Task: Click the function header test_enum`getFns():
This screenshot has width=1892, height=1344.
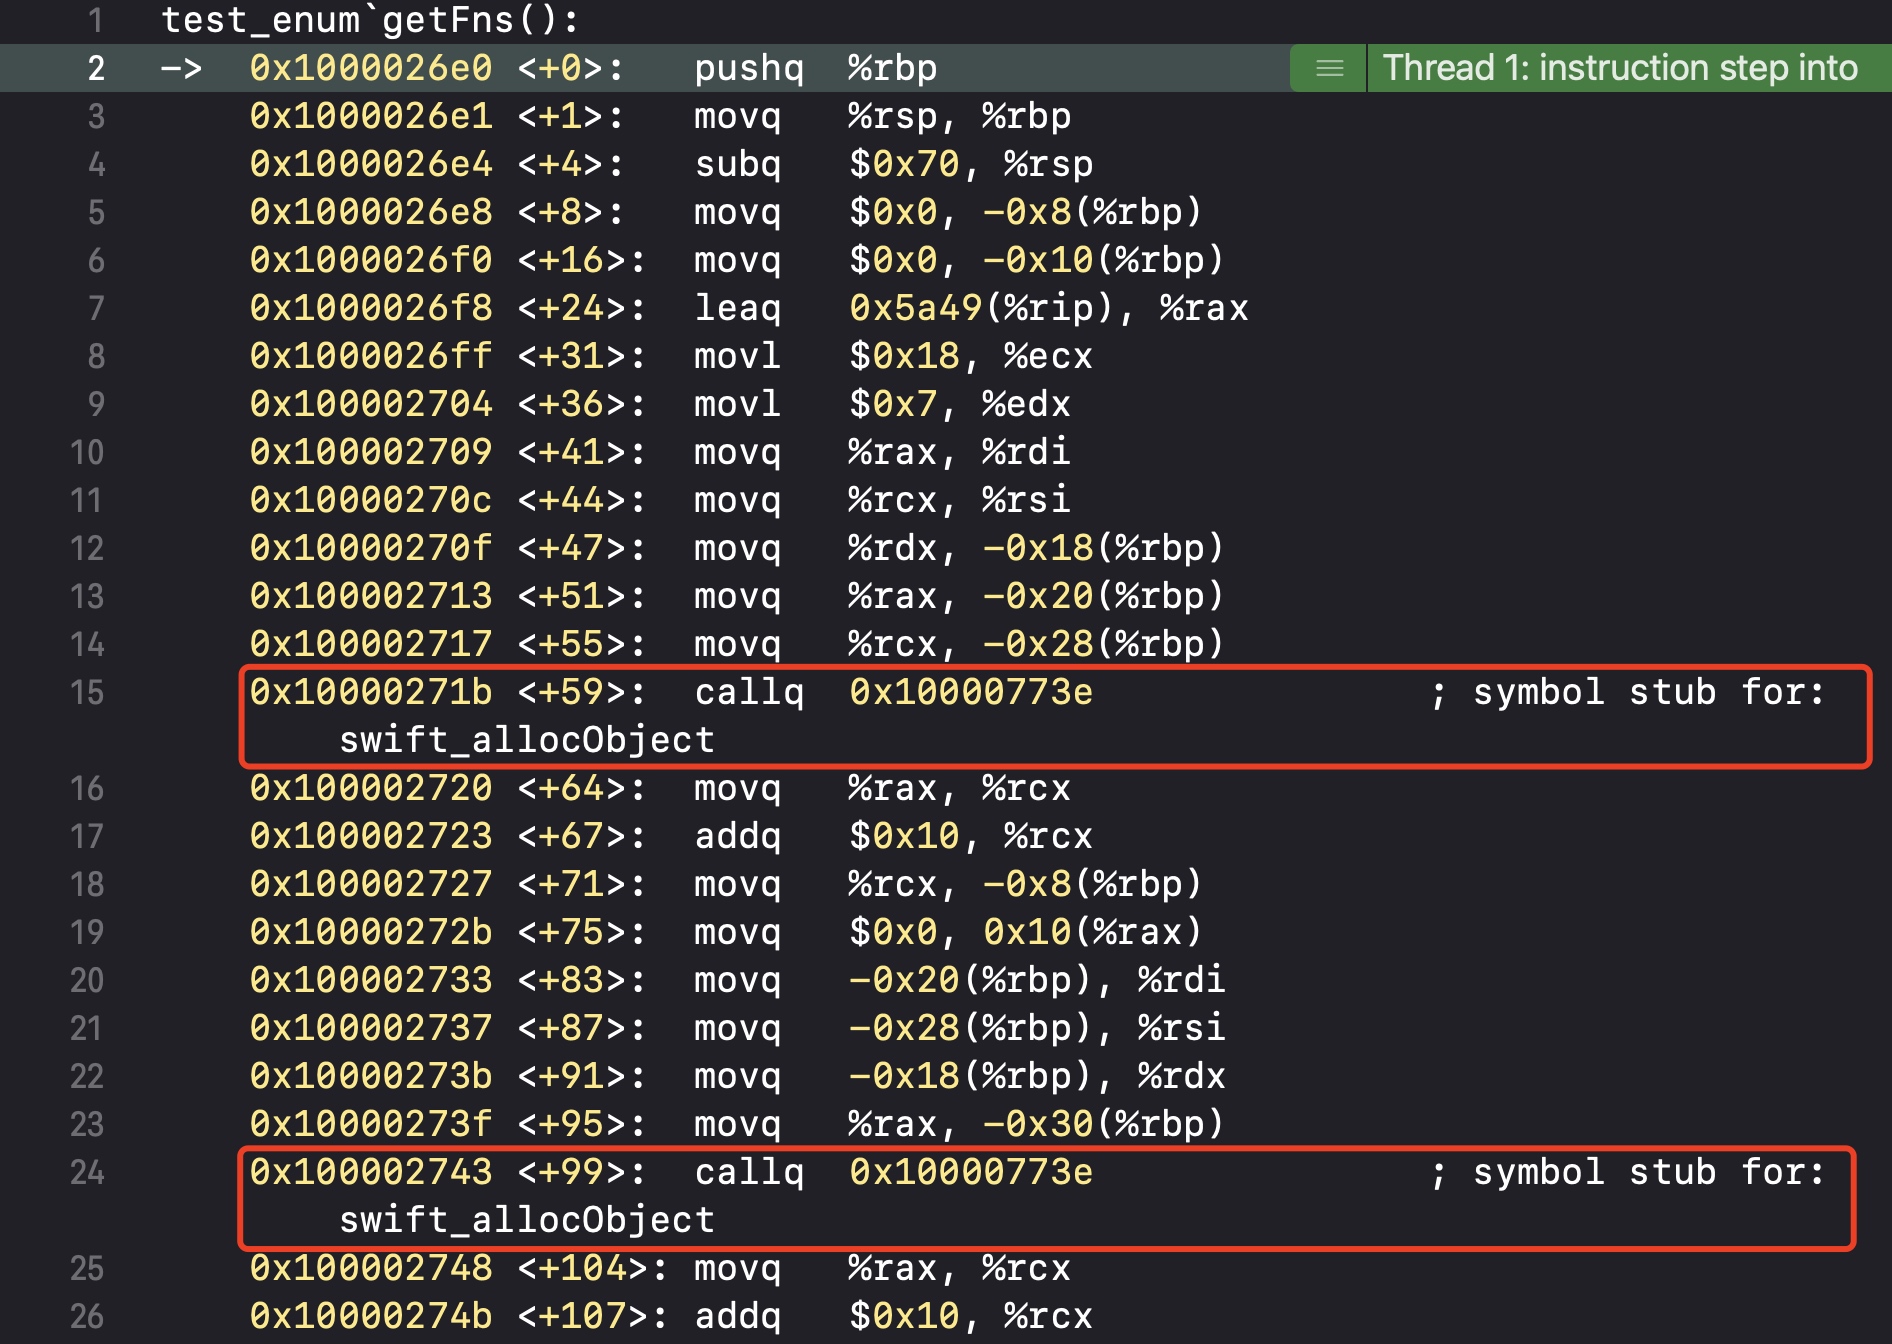Action: (370, 20)
